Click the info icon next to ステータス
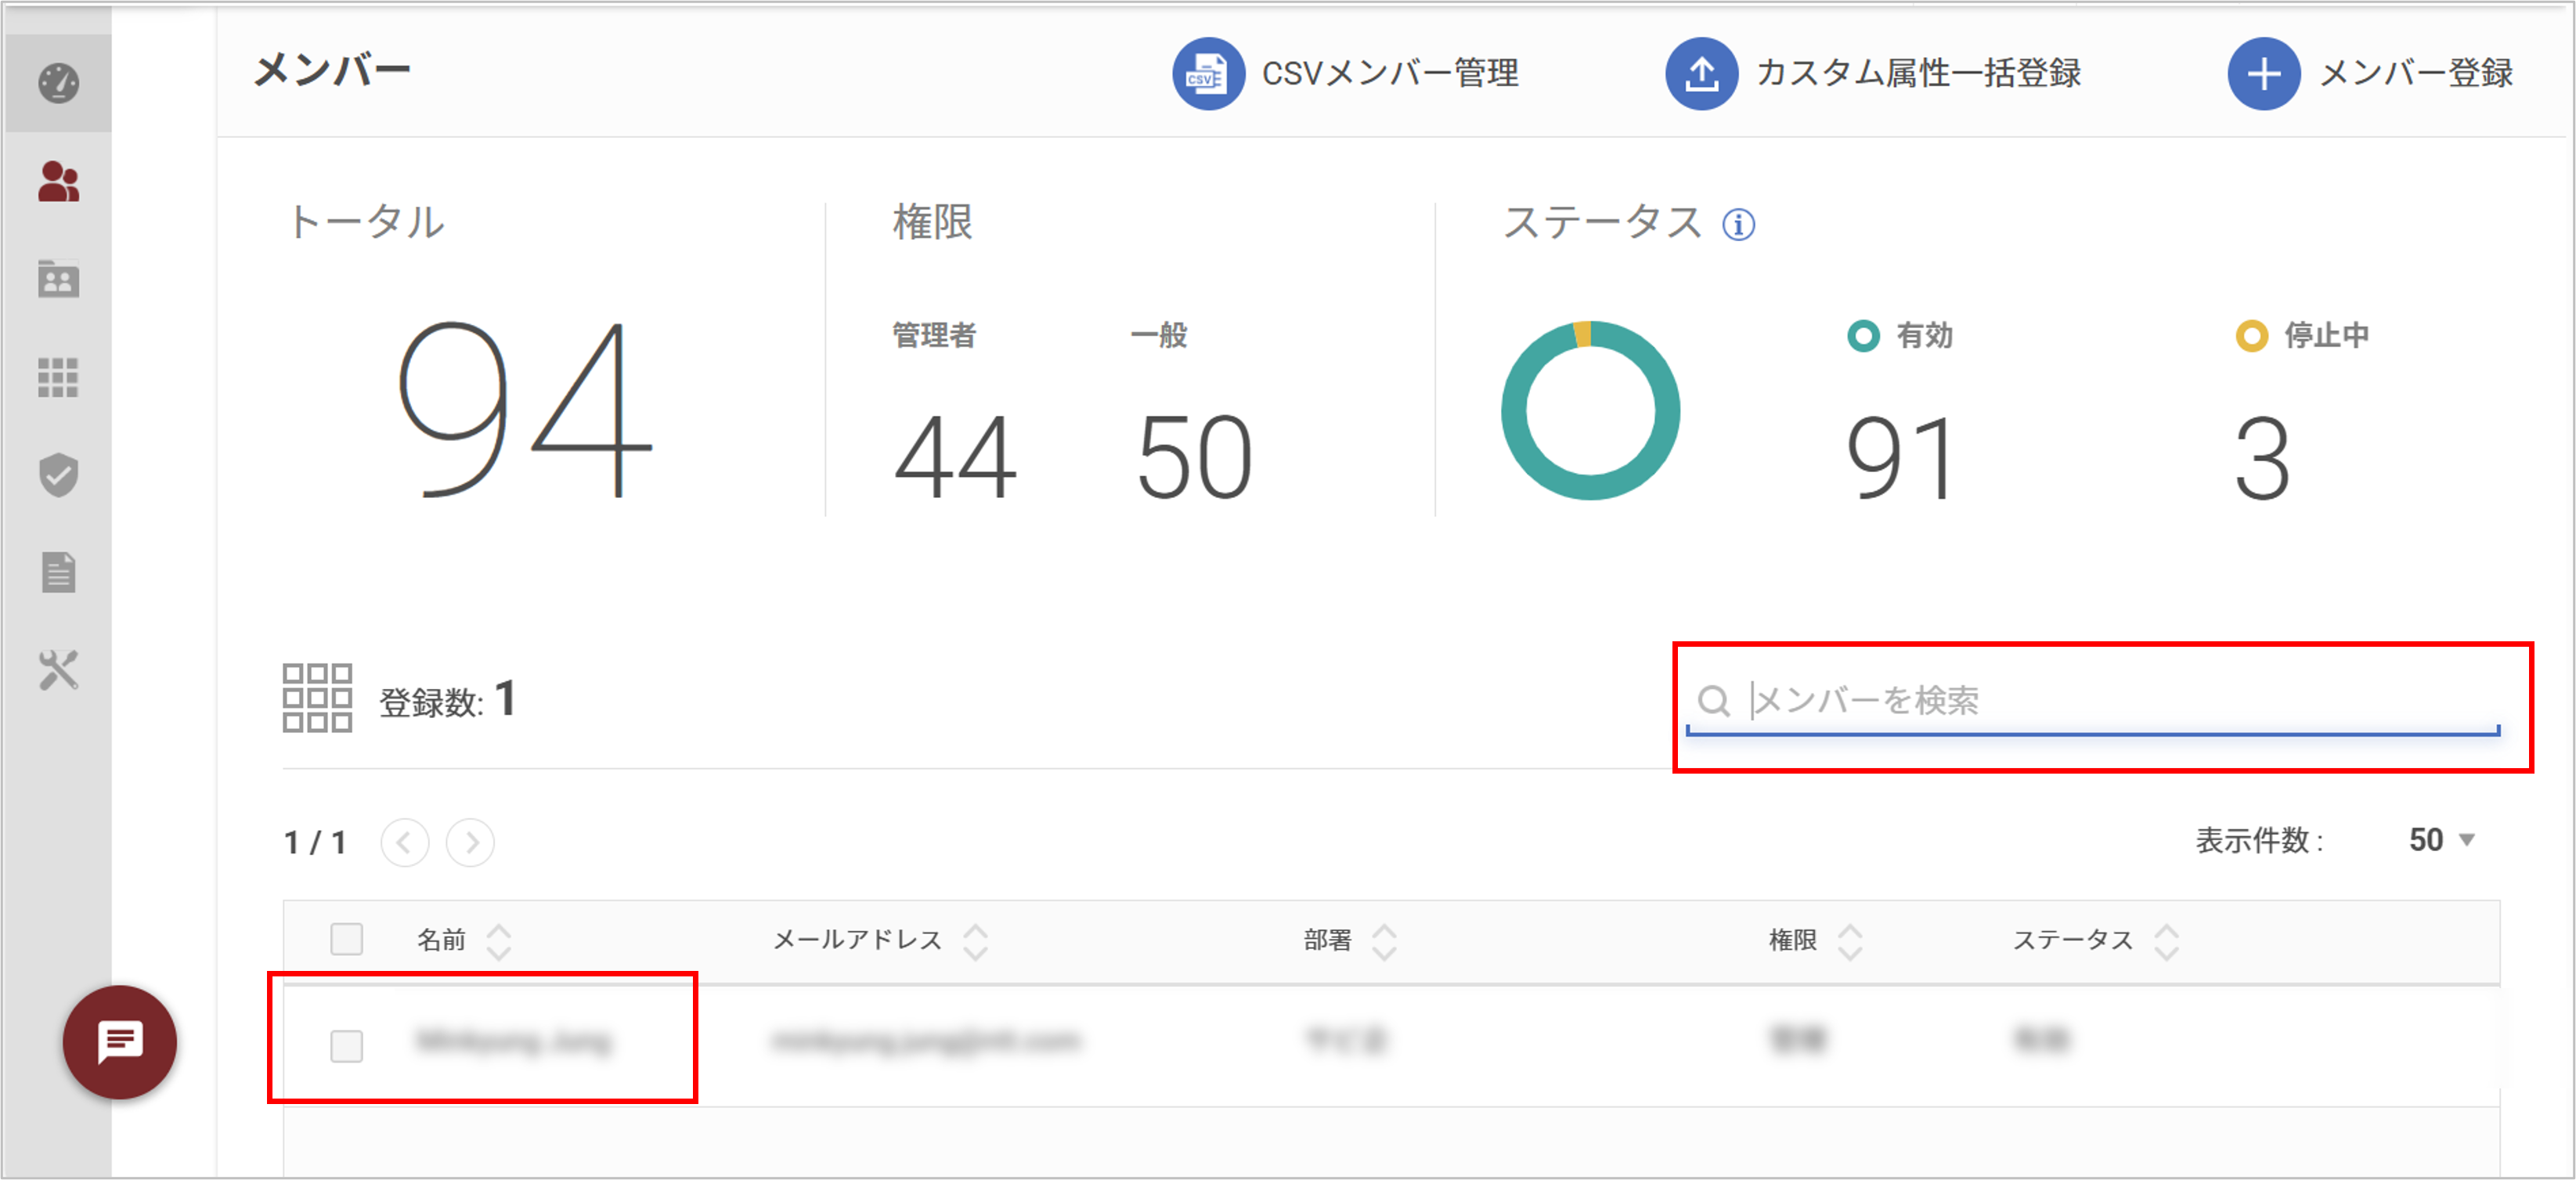Viewport: 2576px width, 1180px height. (1740, 225)
